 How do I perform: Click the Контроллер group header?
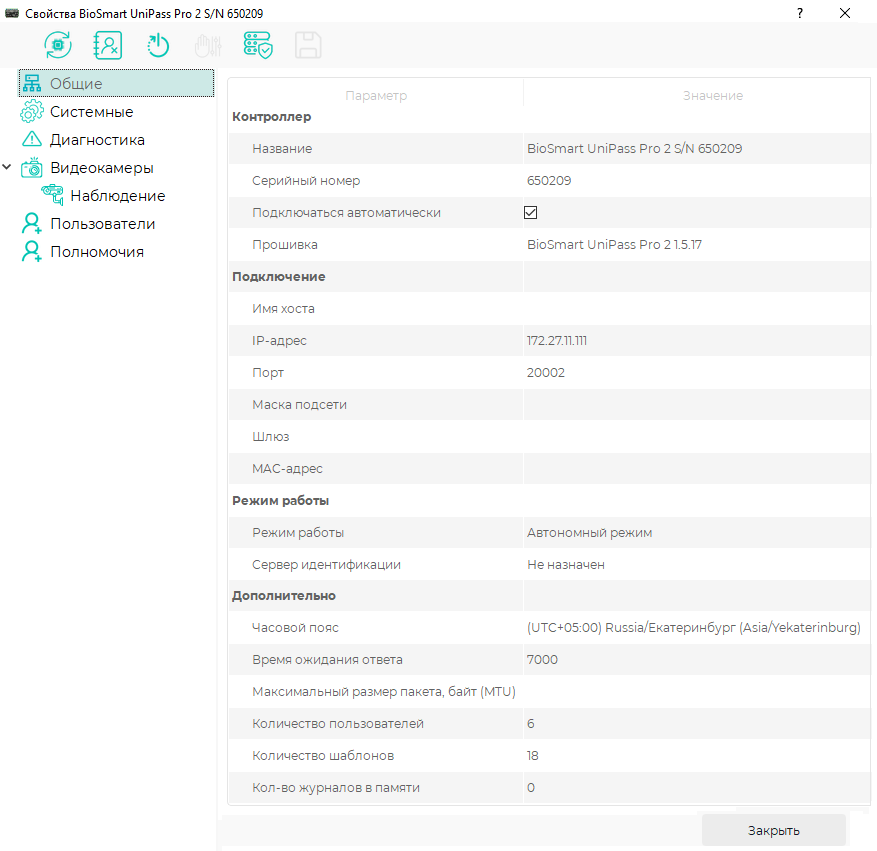[271, 117]
